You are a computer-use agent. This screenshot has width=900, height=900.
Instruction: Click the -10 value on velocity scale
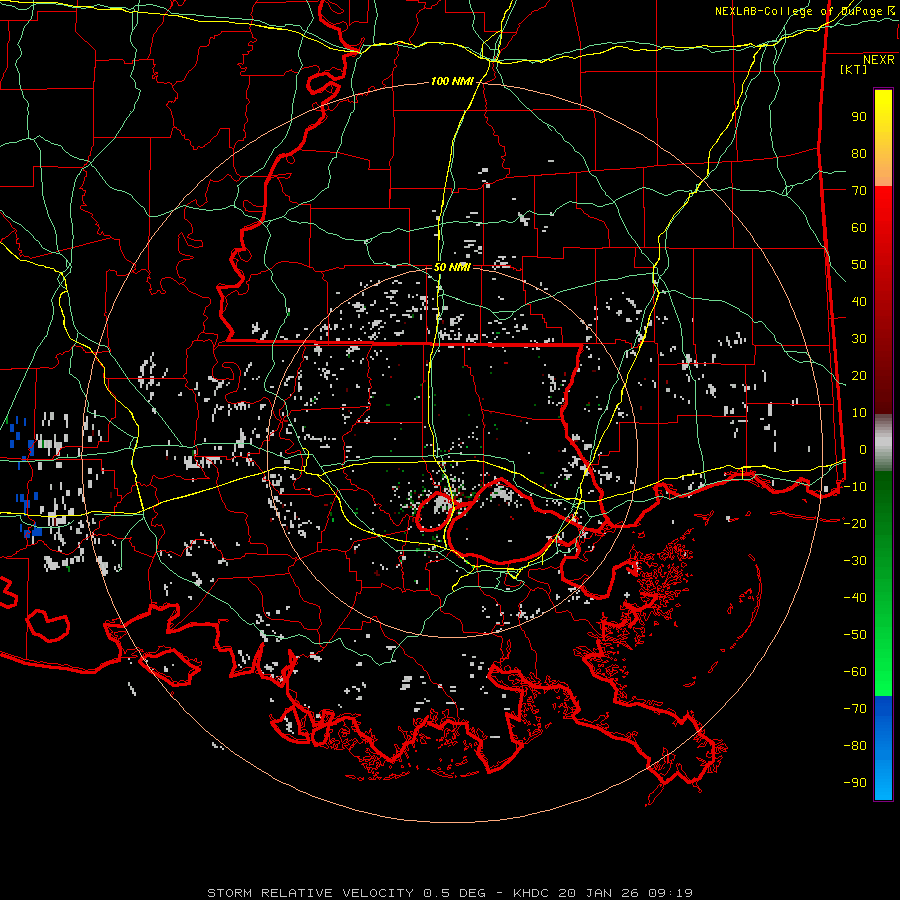pyautogui.click(x=855, y=487)
